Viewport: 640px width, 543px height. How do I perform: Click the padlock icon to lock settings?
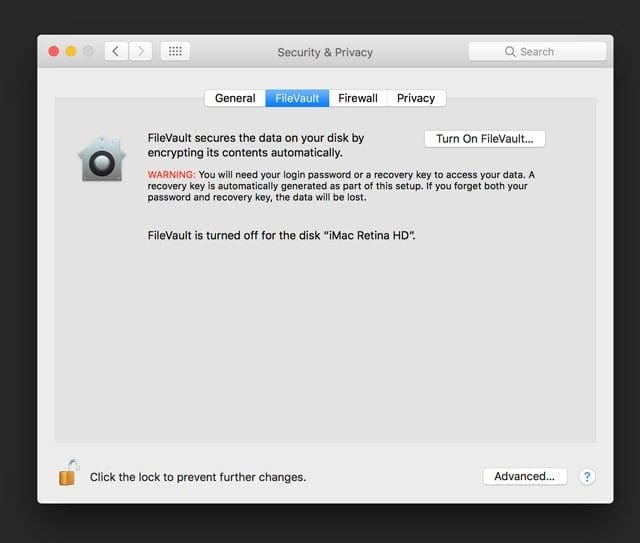69,473
